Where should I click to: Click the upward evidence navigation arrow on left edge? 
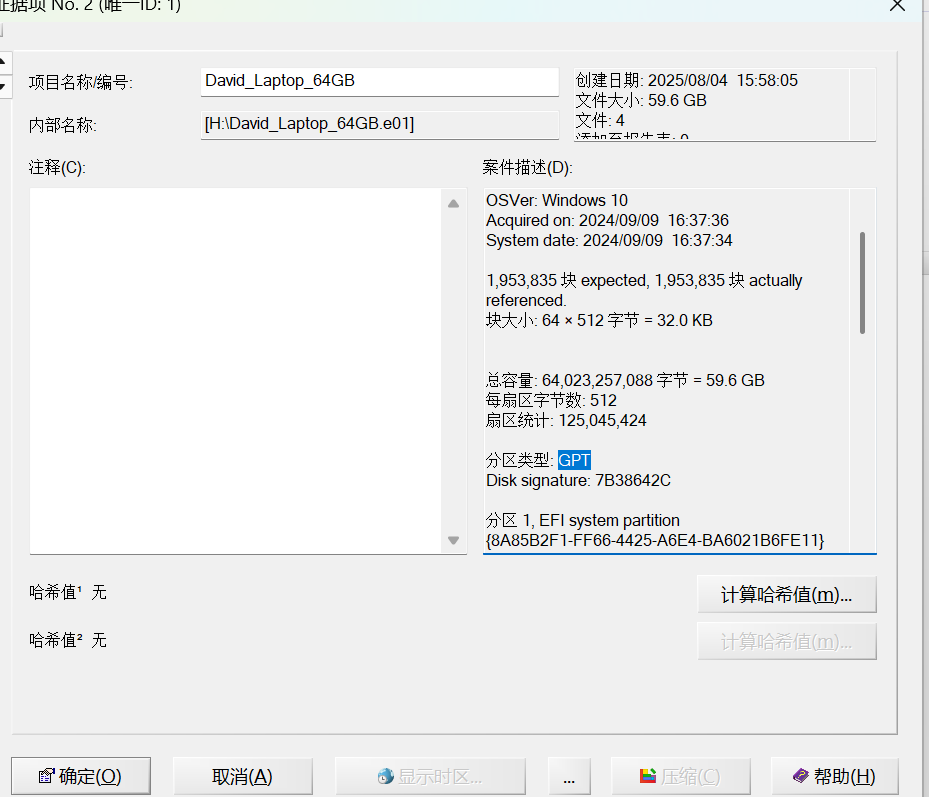4,60
